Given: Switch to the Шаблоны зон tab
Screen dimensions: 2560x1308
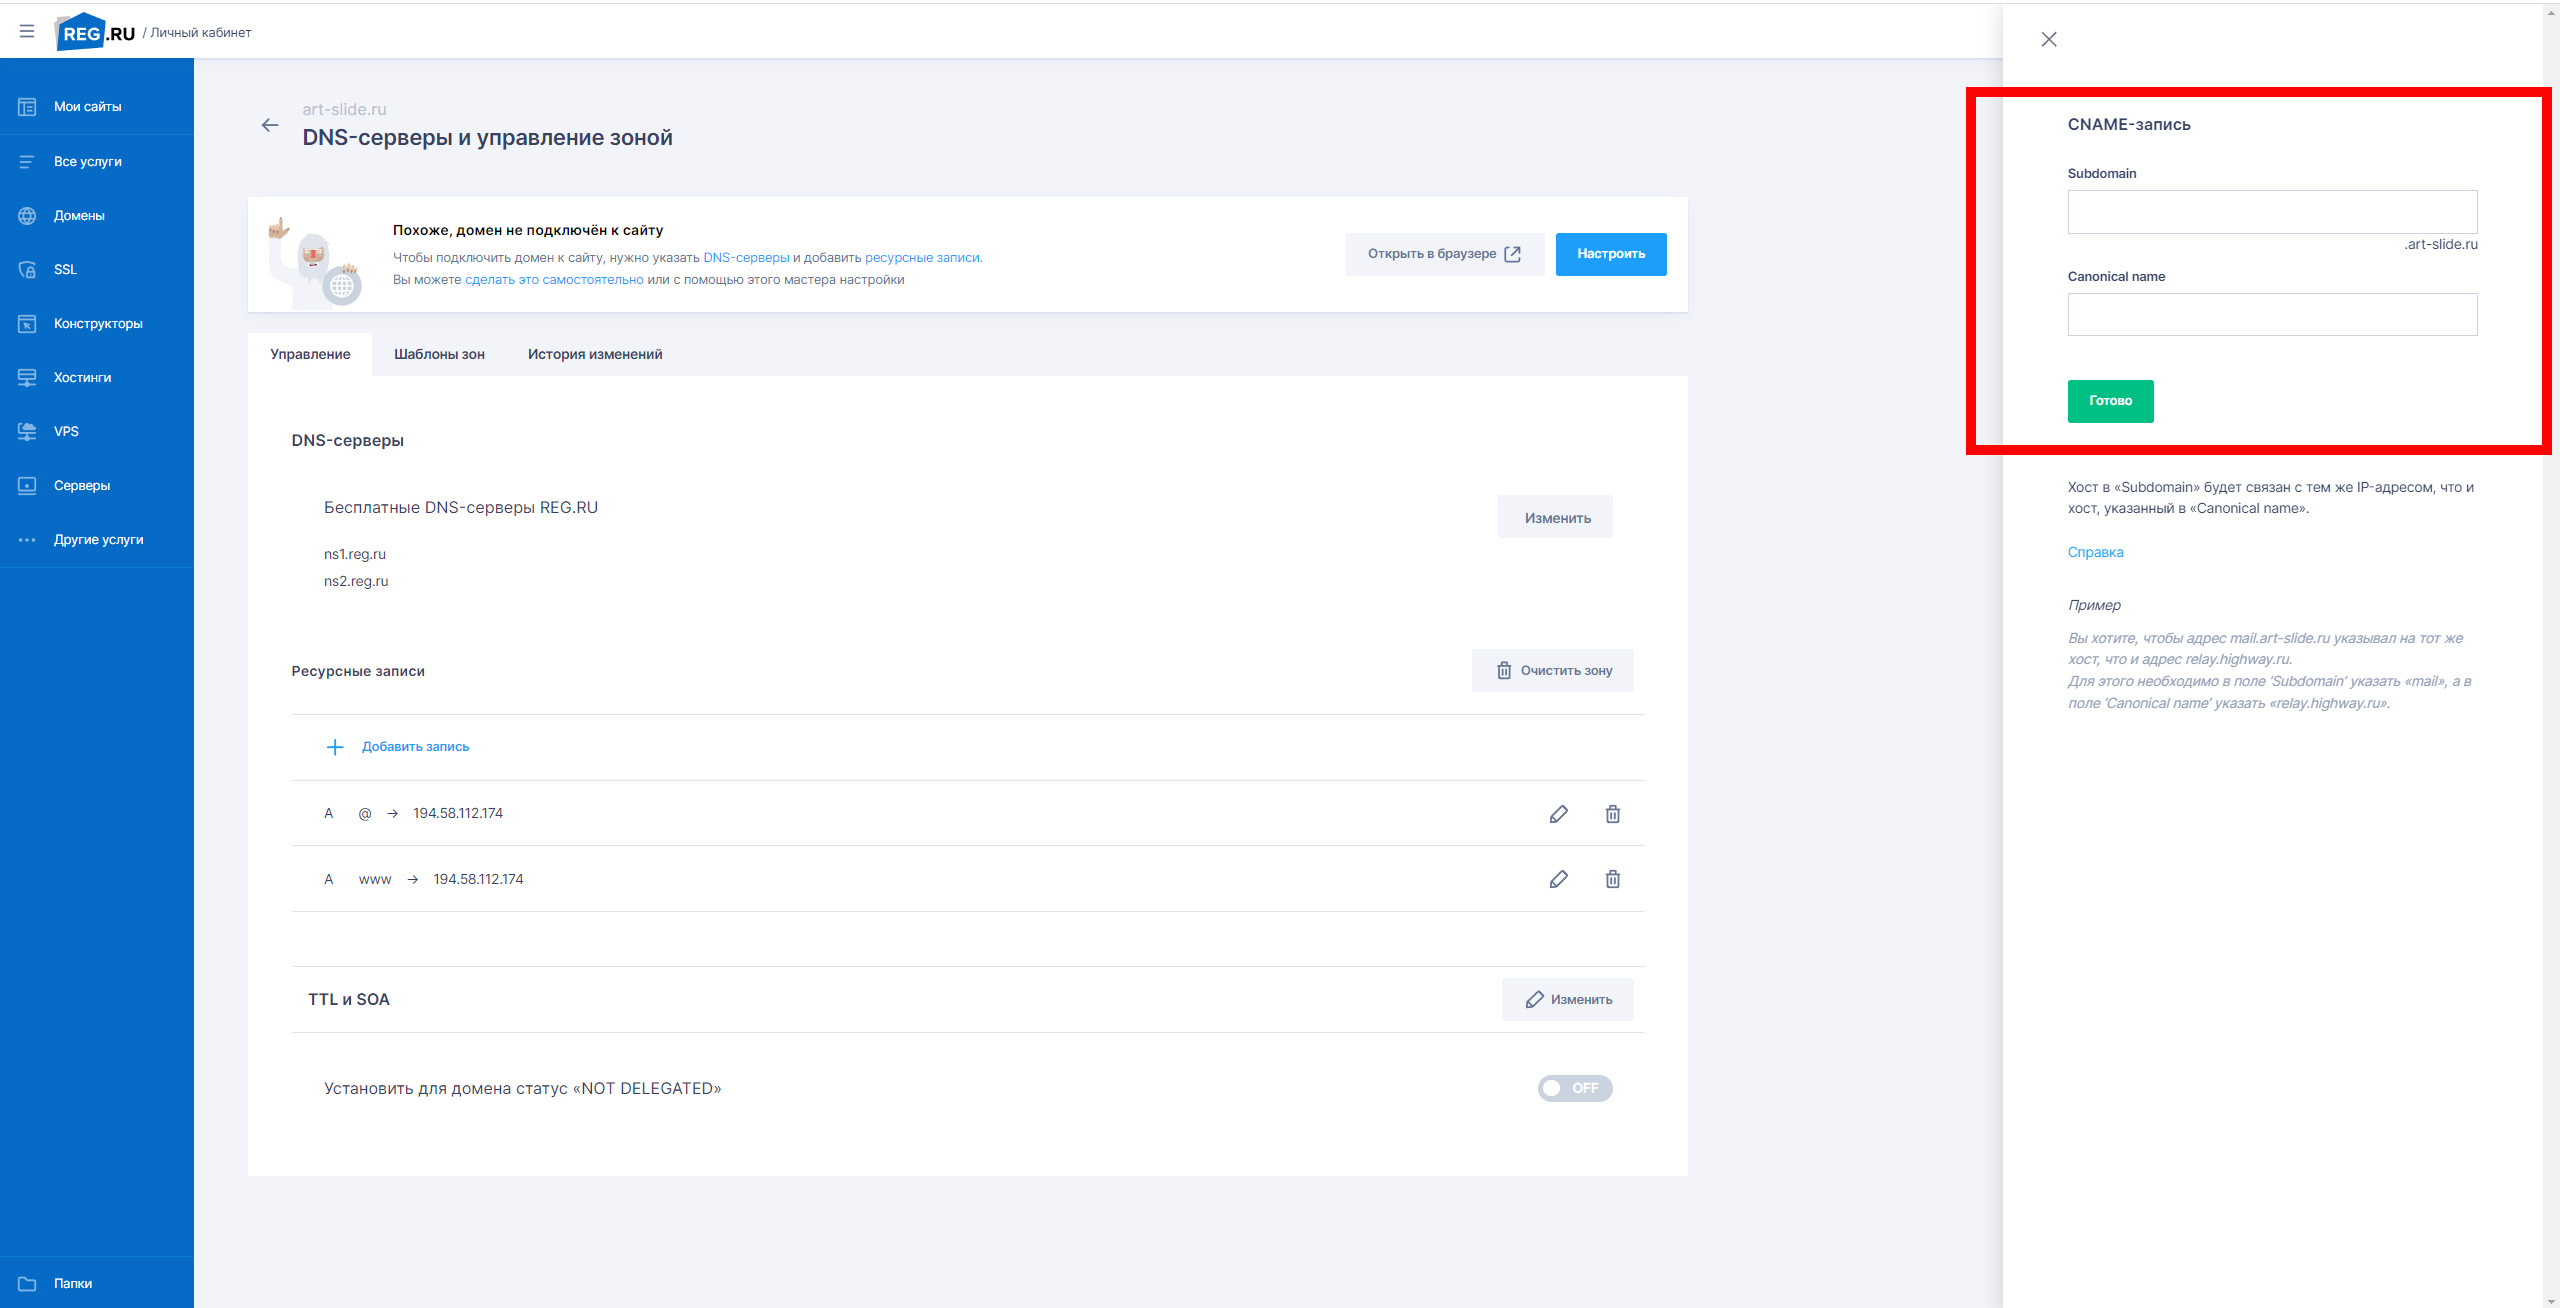Looking at the screenshot, I should click(x=439, y=354).
